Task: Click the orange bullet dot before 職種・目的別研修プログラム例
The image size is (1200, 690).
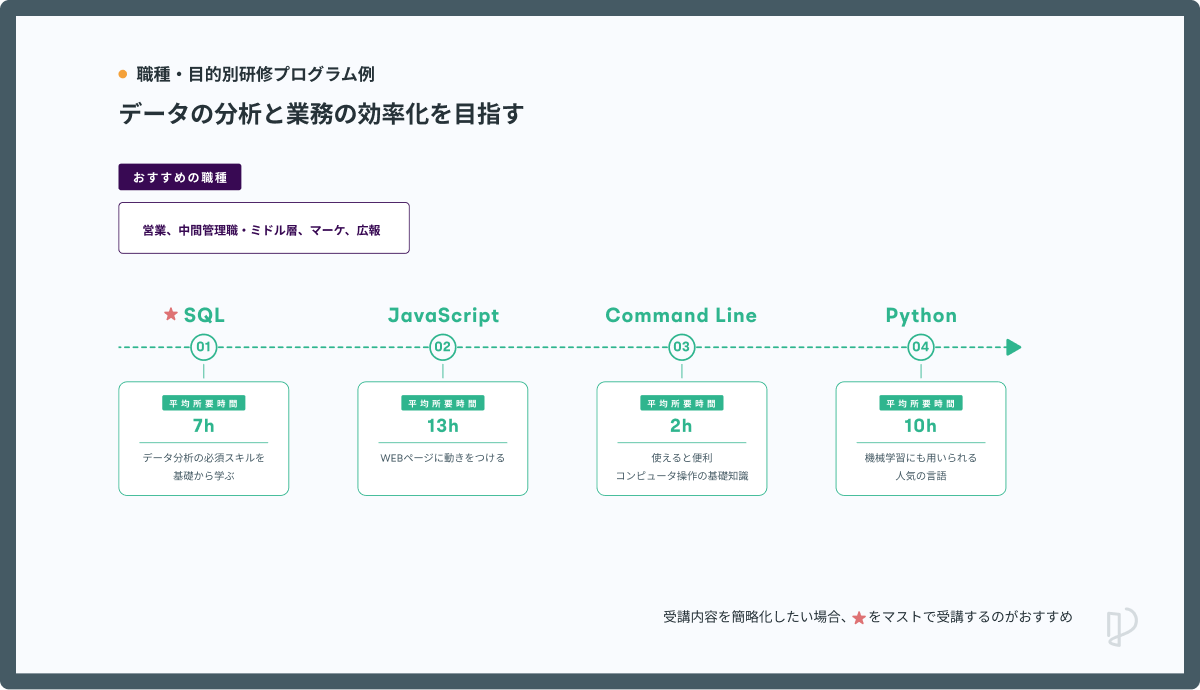Action: (x=123, y=74)
